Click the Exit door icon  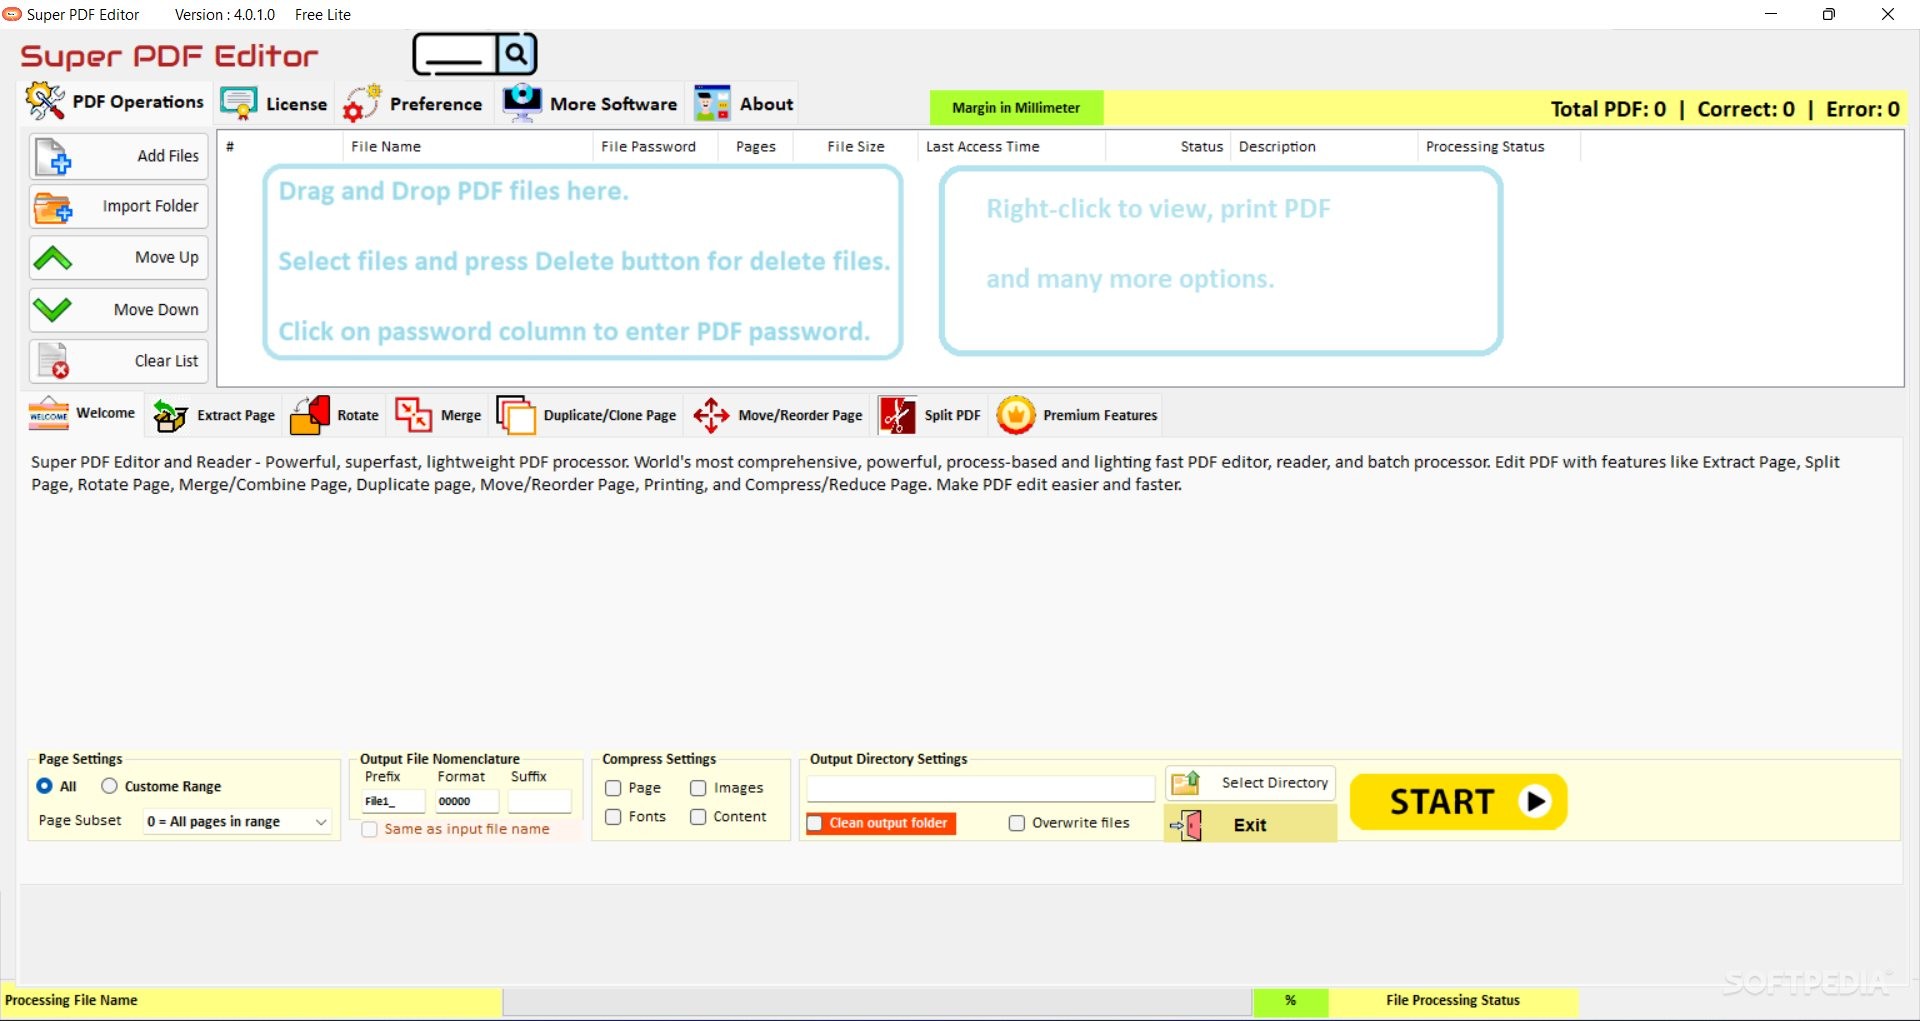pos(1186,825)
